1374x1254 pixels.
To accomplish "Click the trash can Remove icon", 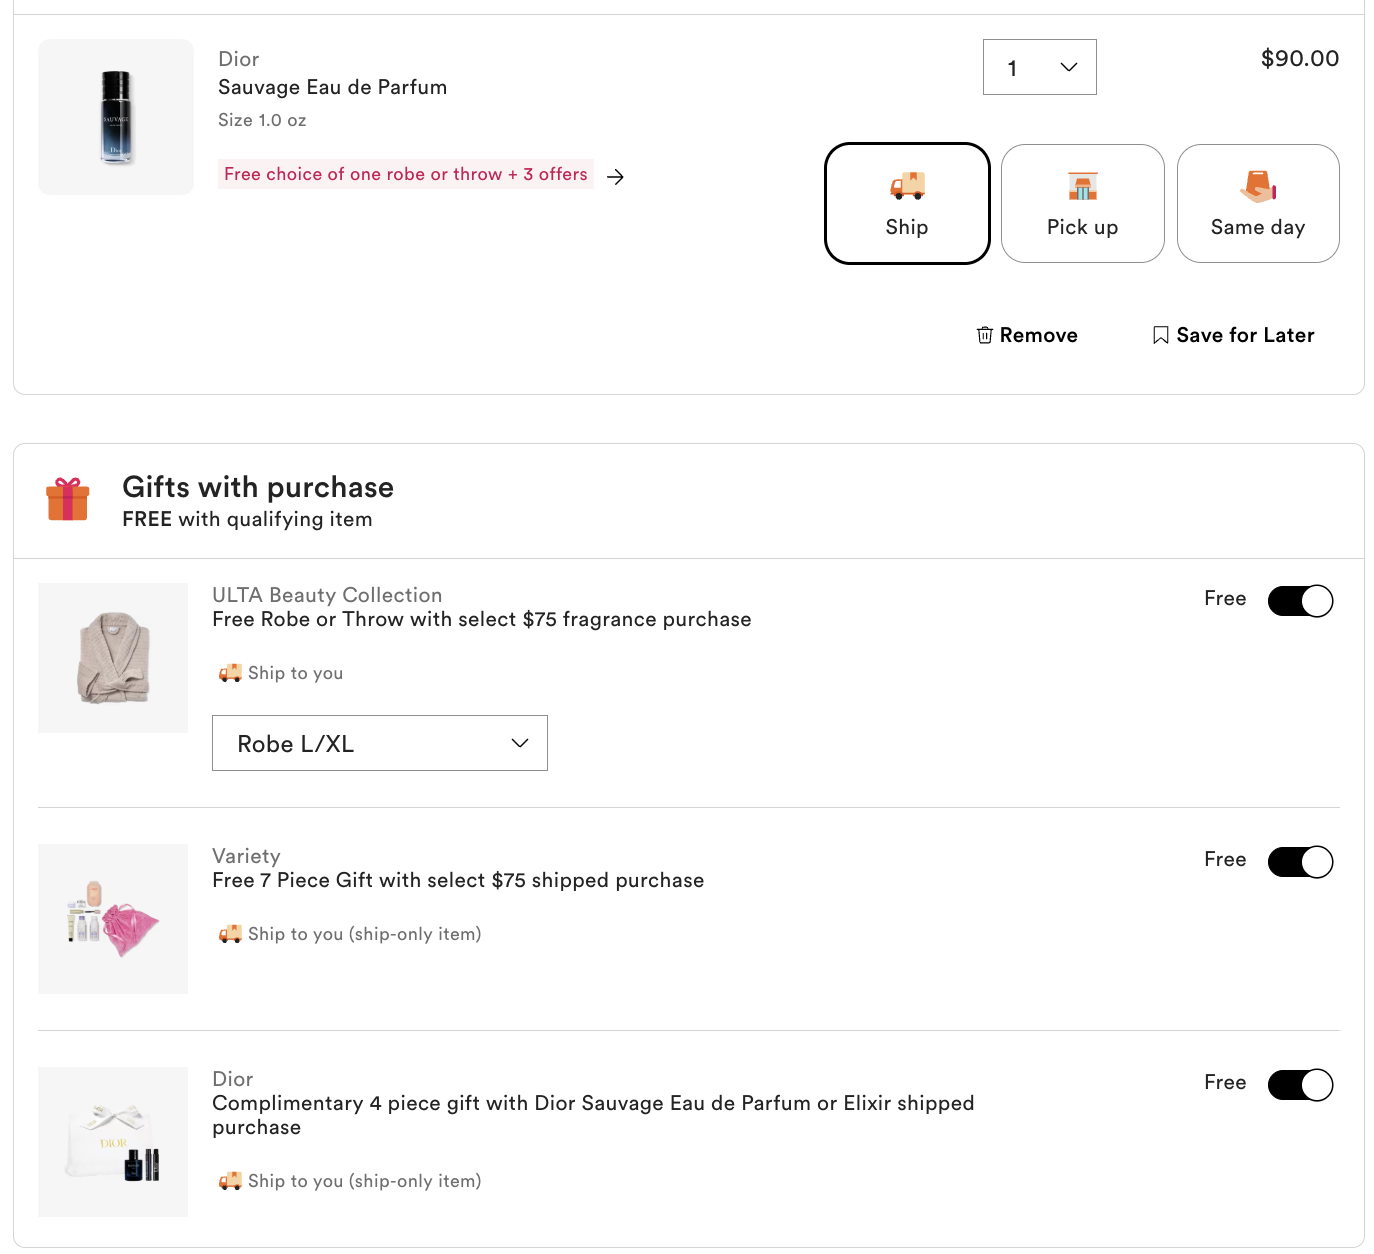I will coord(985,335).
